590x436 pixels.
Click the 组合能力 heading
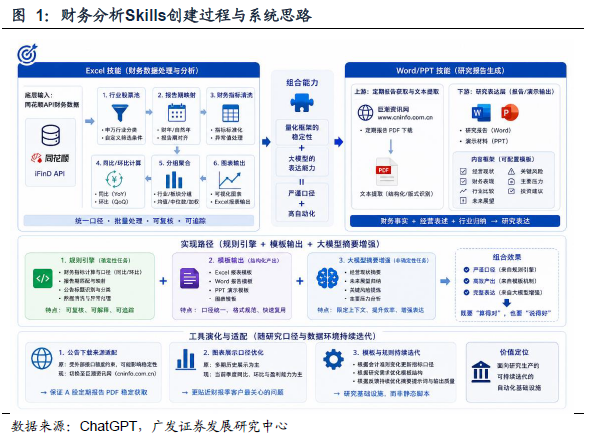pyautogui.click(x=302, y=82)
